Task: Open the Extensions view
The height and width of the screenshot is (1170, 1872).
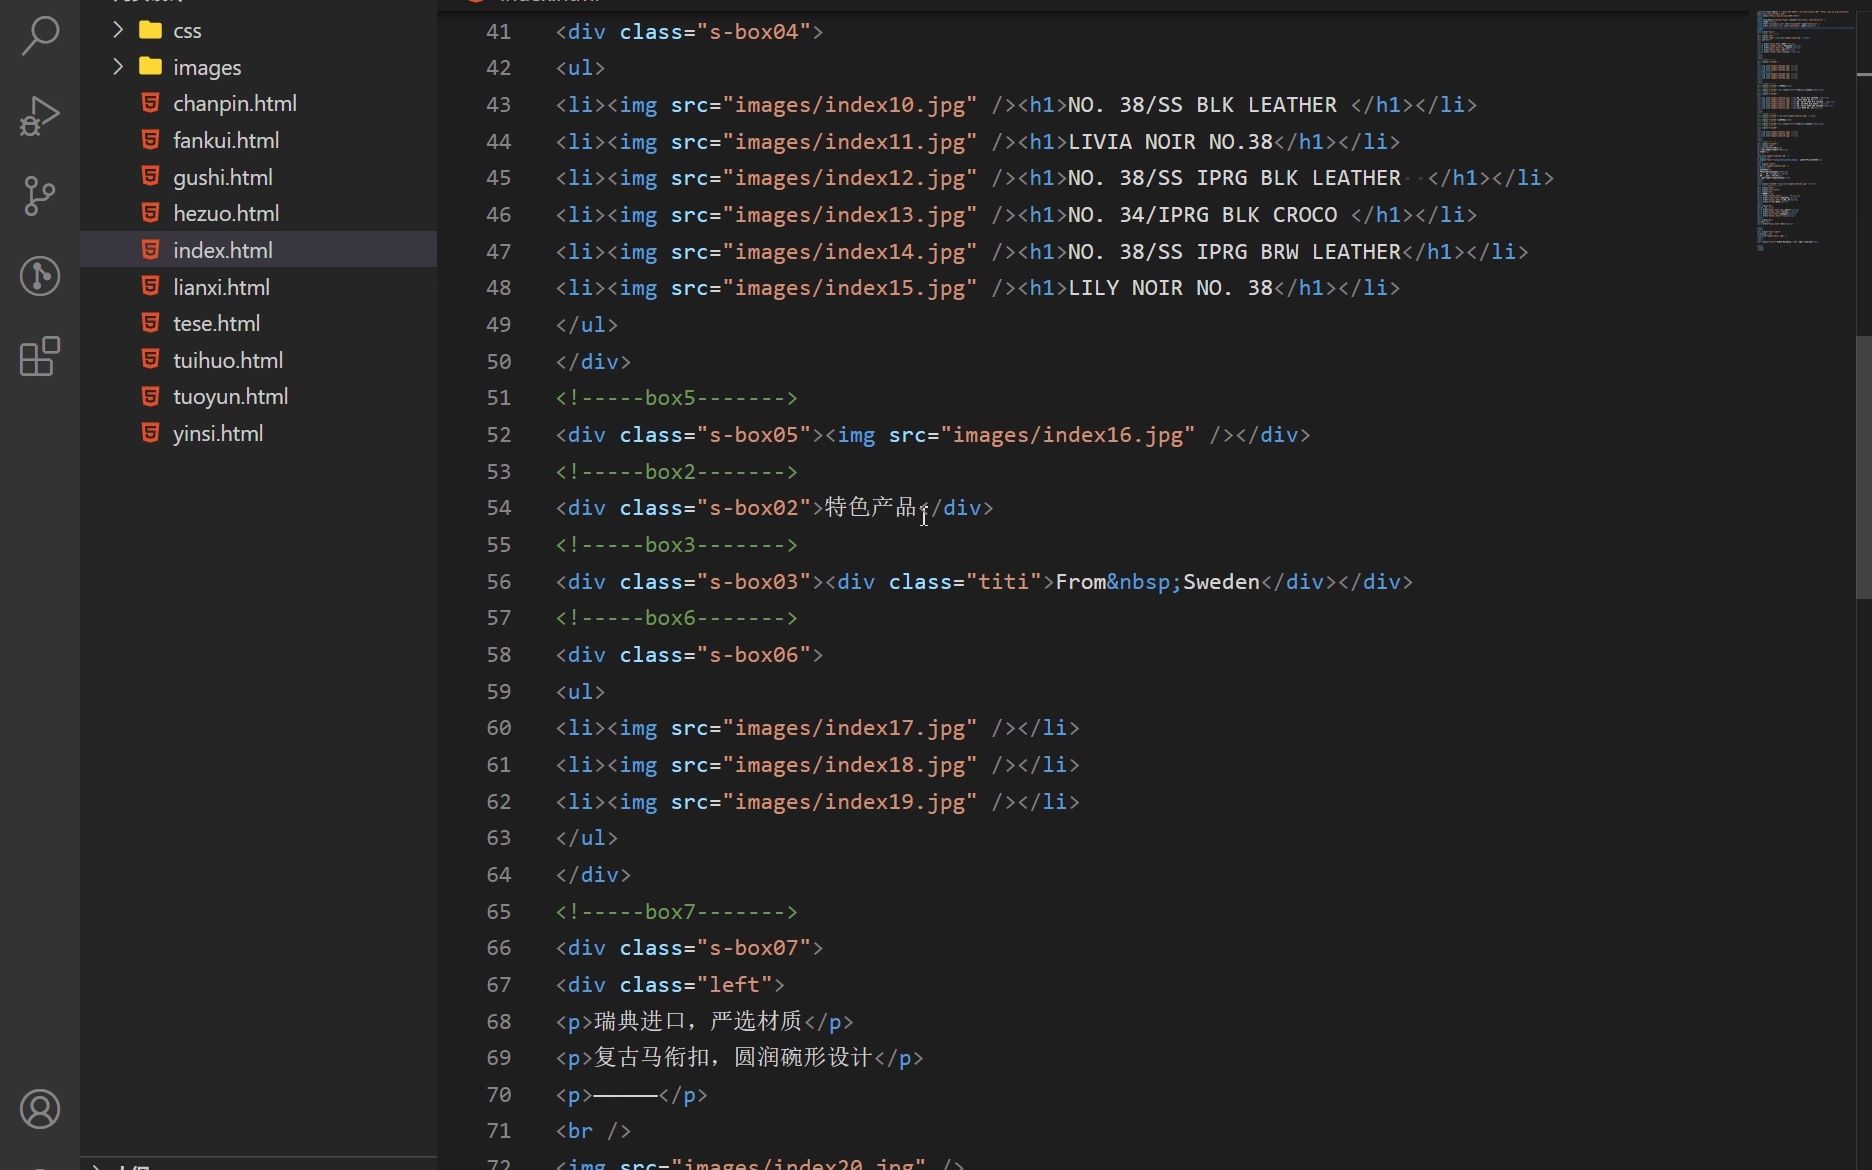Action: [x=39, y=357]
